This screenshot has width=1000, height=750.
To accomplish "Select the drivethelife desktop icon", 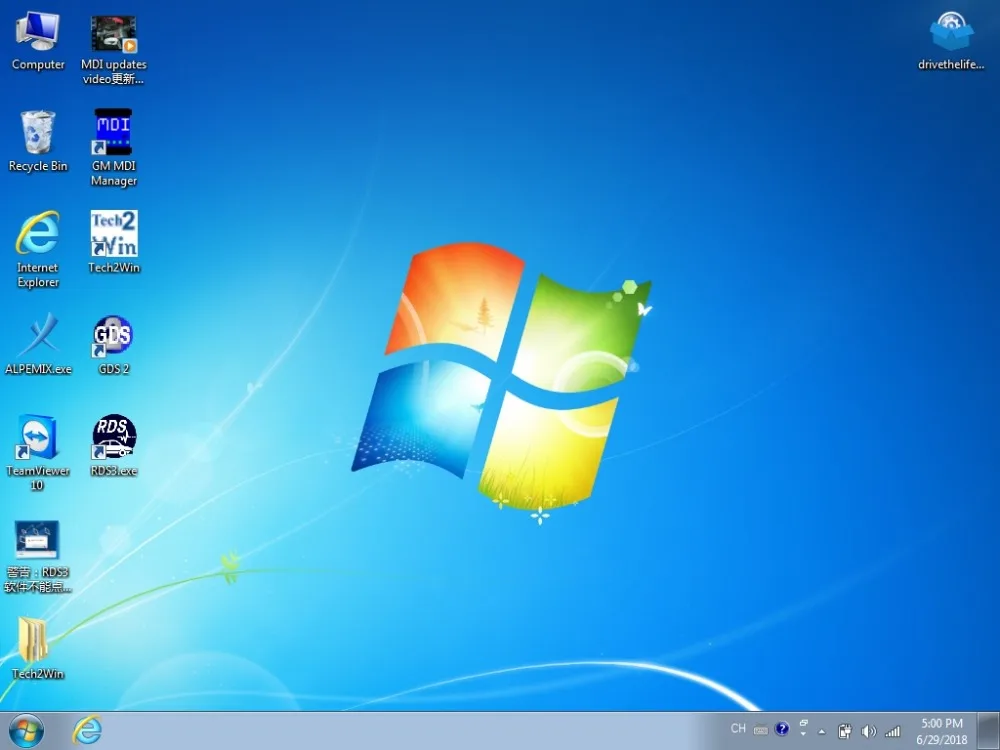I will (951, 40).
